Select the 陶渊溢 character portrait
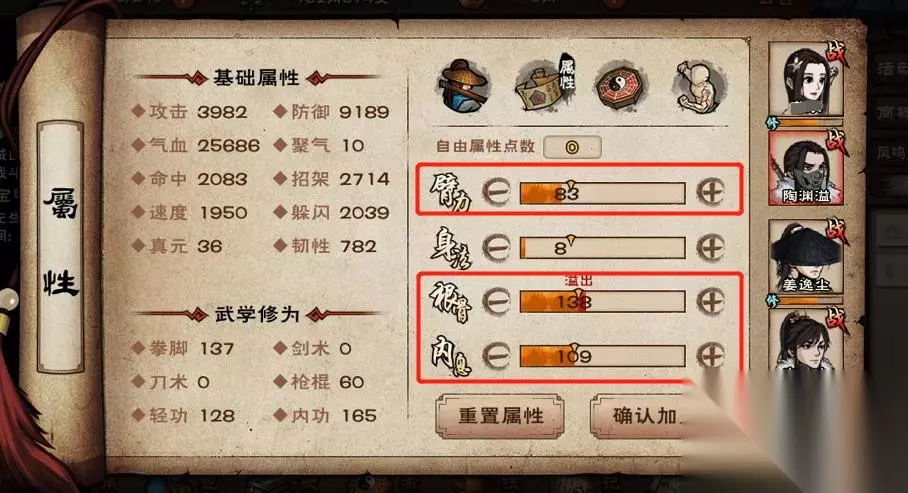The height and width of the screenshot is (493, 908). point(806,169)
